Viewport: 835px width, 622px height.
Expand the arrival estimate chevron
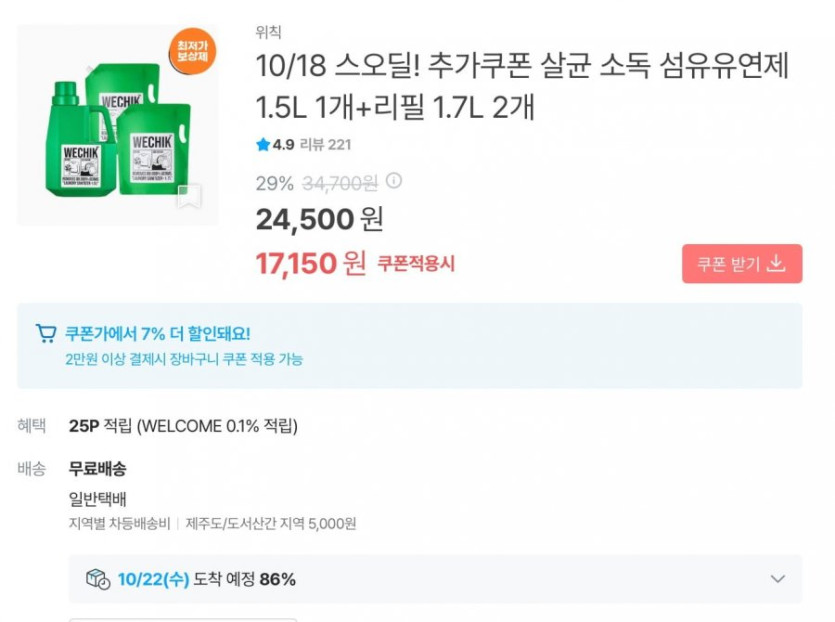pyautogui.click(x=777, y=579)
